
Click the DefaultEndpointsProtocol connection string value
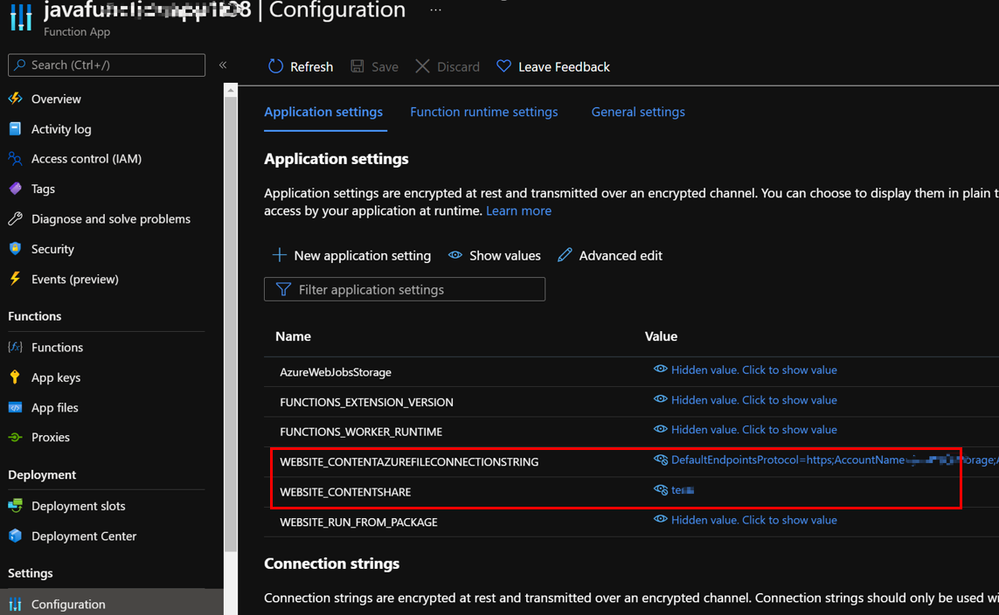(835, 459)
